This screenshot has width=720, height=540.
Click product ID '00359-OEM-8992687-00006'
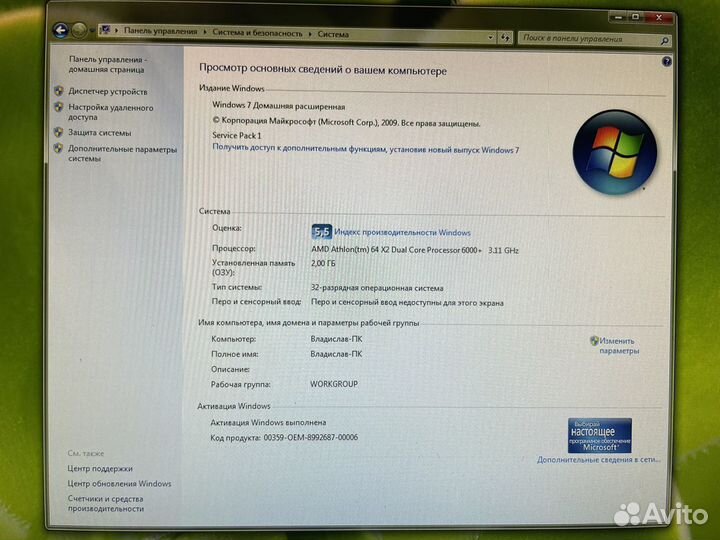tap(311, 438)
